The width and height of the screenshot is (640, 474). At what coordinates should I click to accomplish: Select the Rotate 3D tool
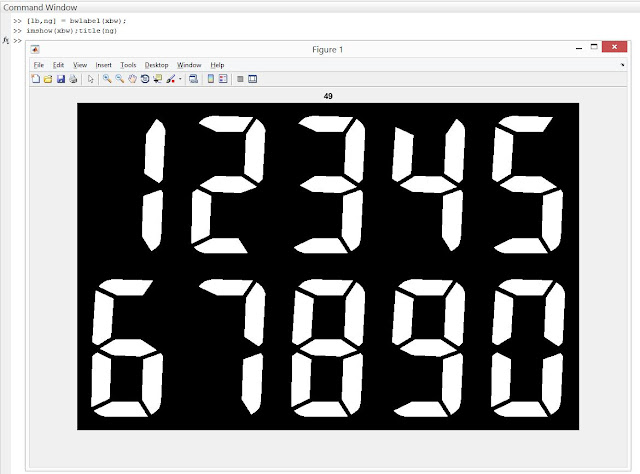[x=145, y=79]
